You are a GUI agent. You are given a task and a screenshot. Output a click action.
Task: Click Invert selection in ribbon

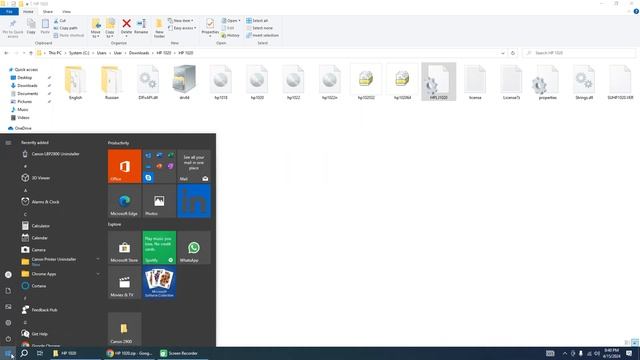pyautogui.click(x=262, y=36)
